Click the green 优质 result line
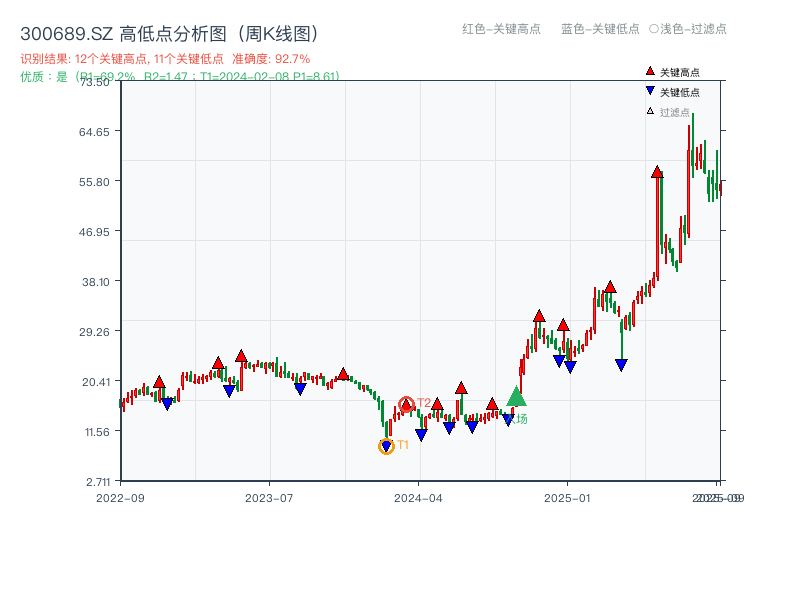Viewport: 800px width, 600px height. pos(180,77)
